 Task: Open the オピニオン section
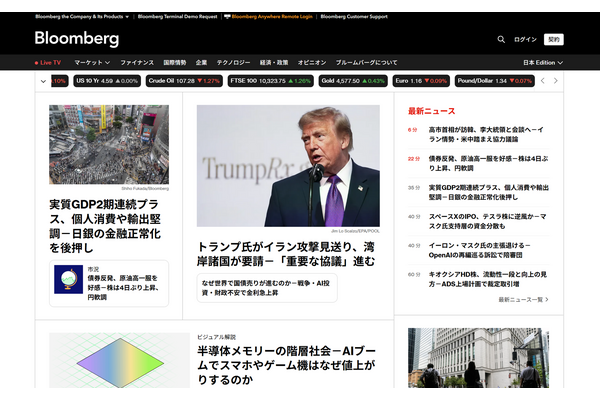312,62
